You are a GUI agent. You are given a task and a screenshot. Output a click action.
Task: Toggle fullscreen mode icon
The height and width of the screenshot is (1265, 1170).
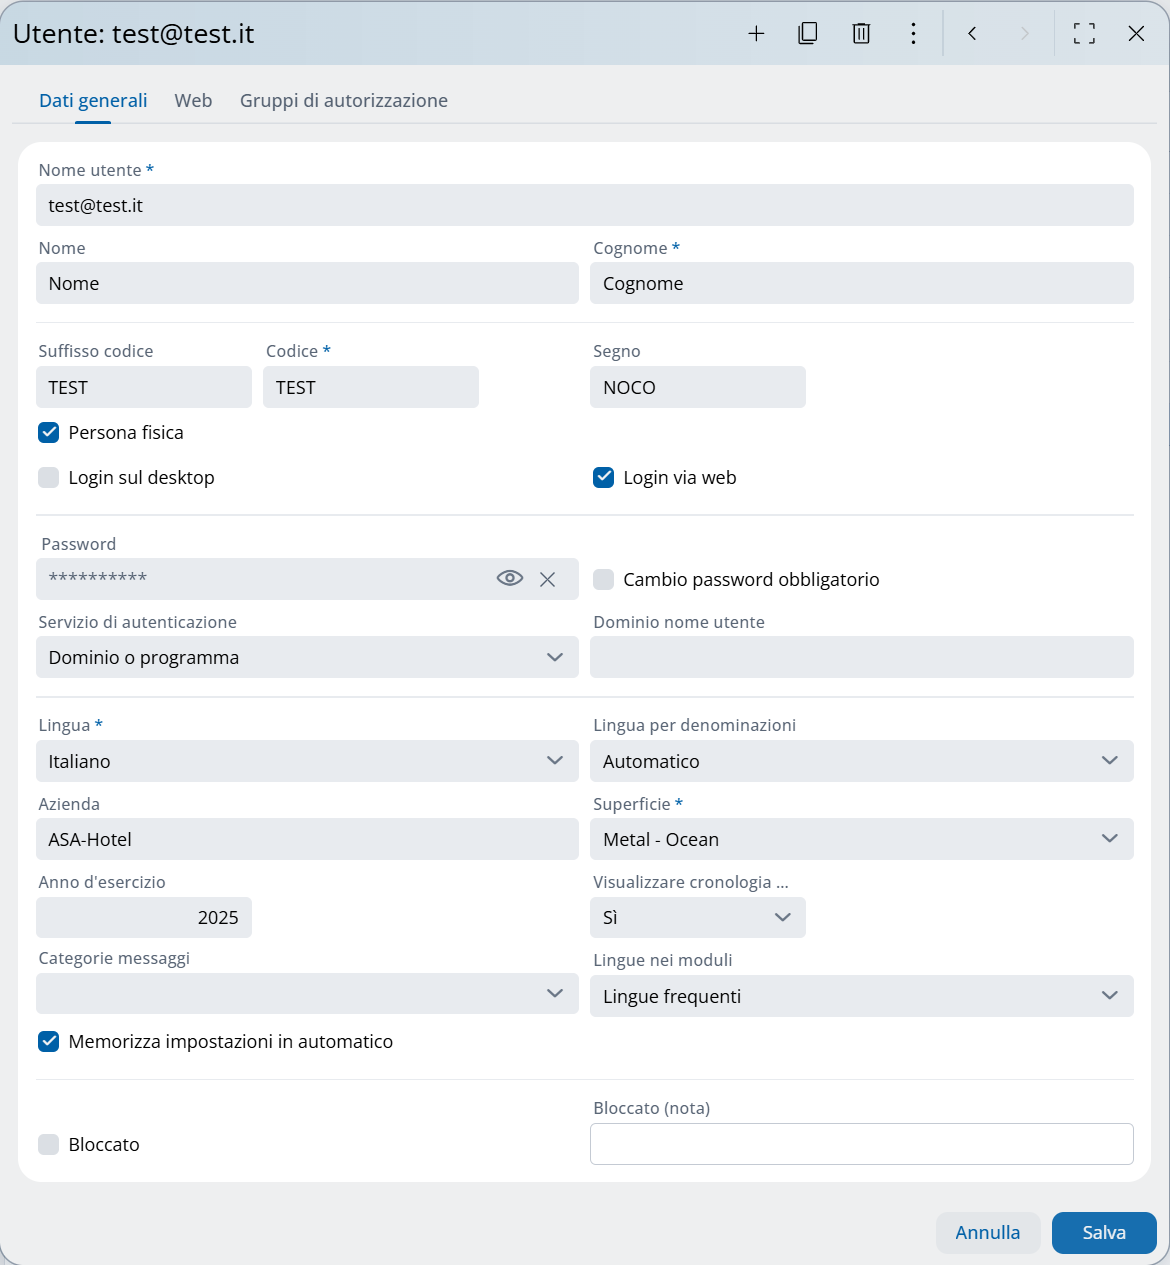(1084, 34)
